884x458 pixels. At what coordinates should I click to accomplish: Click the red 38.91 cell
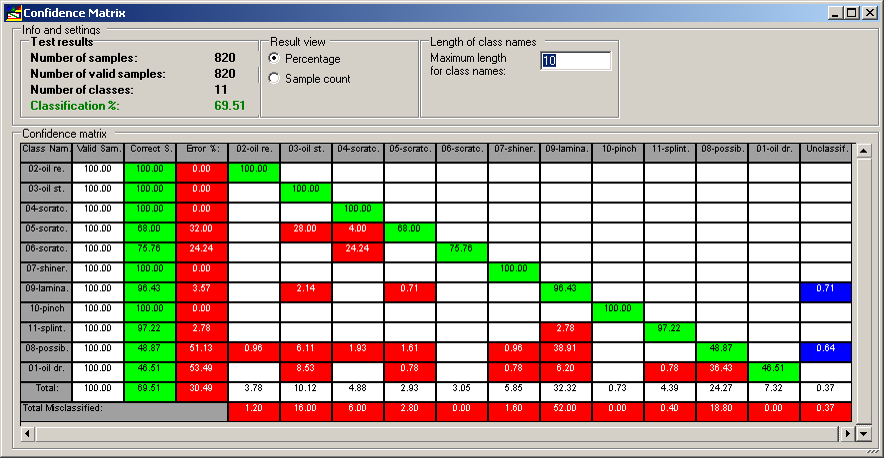(x=565, y=352)
